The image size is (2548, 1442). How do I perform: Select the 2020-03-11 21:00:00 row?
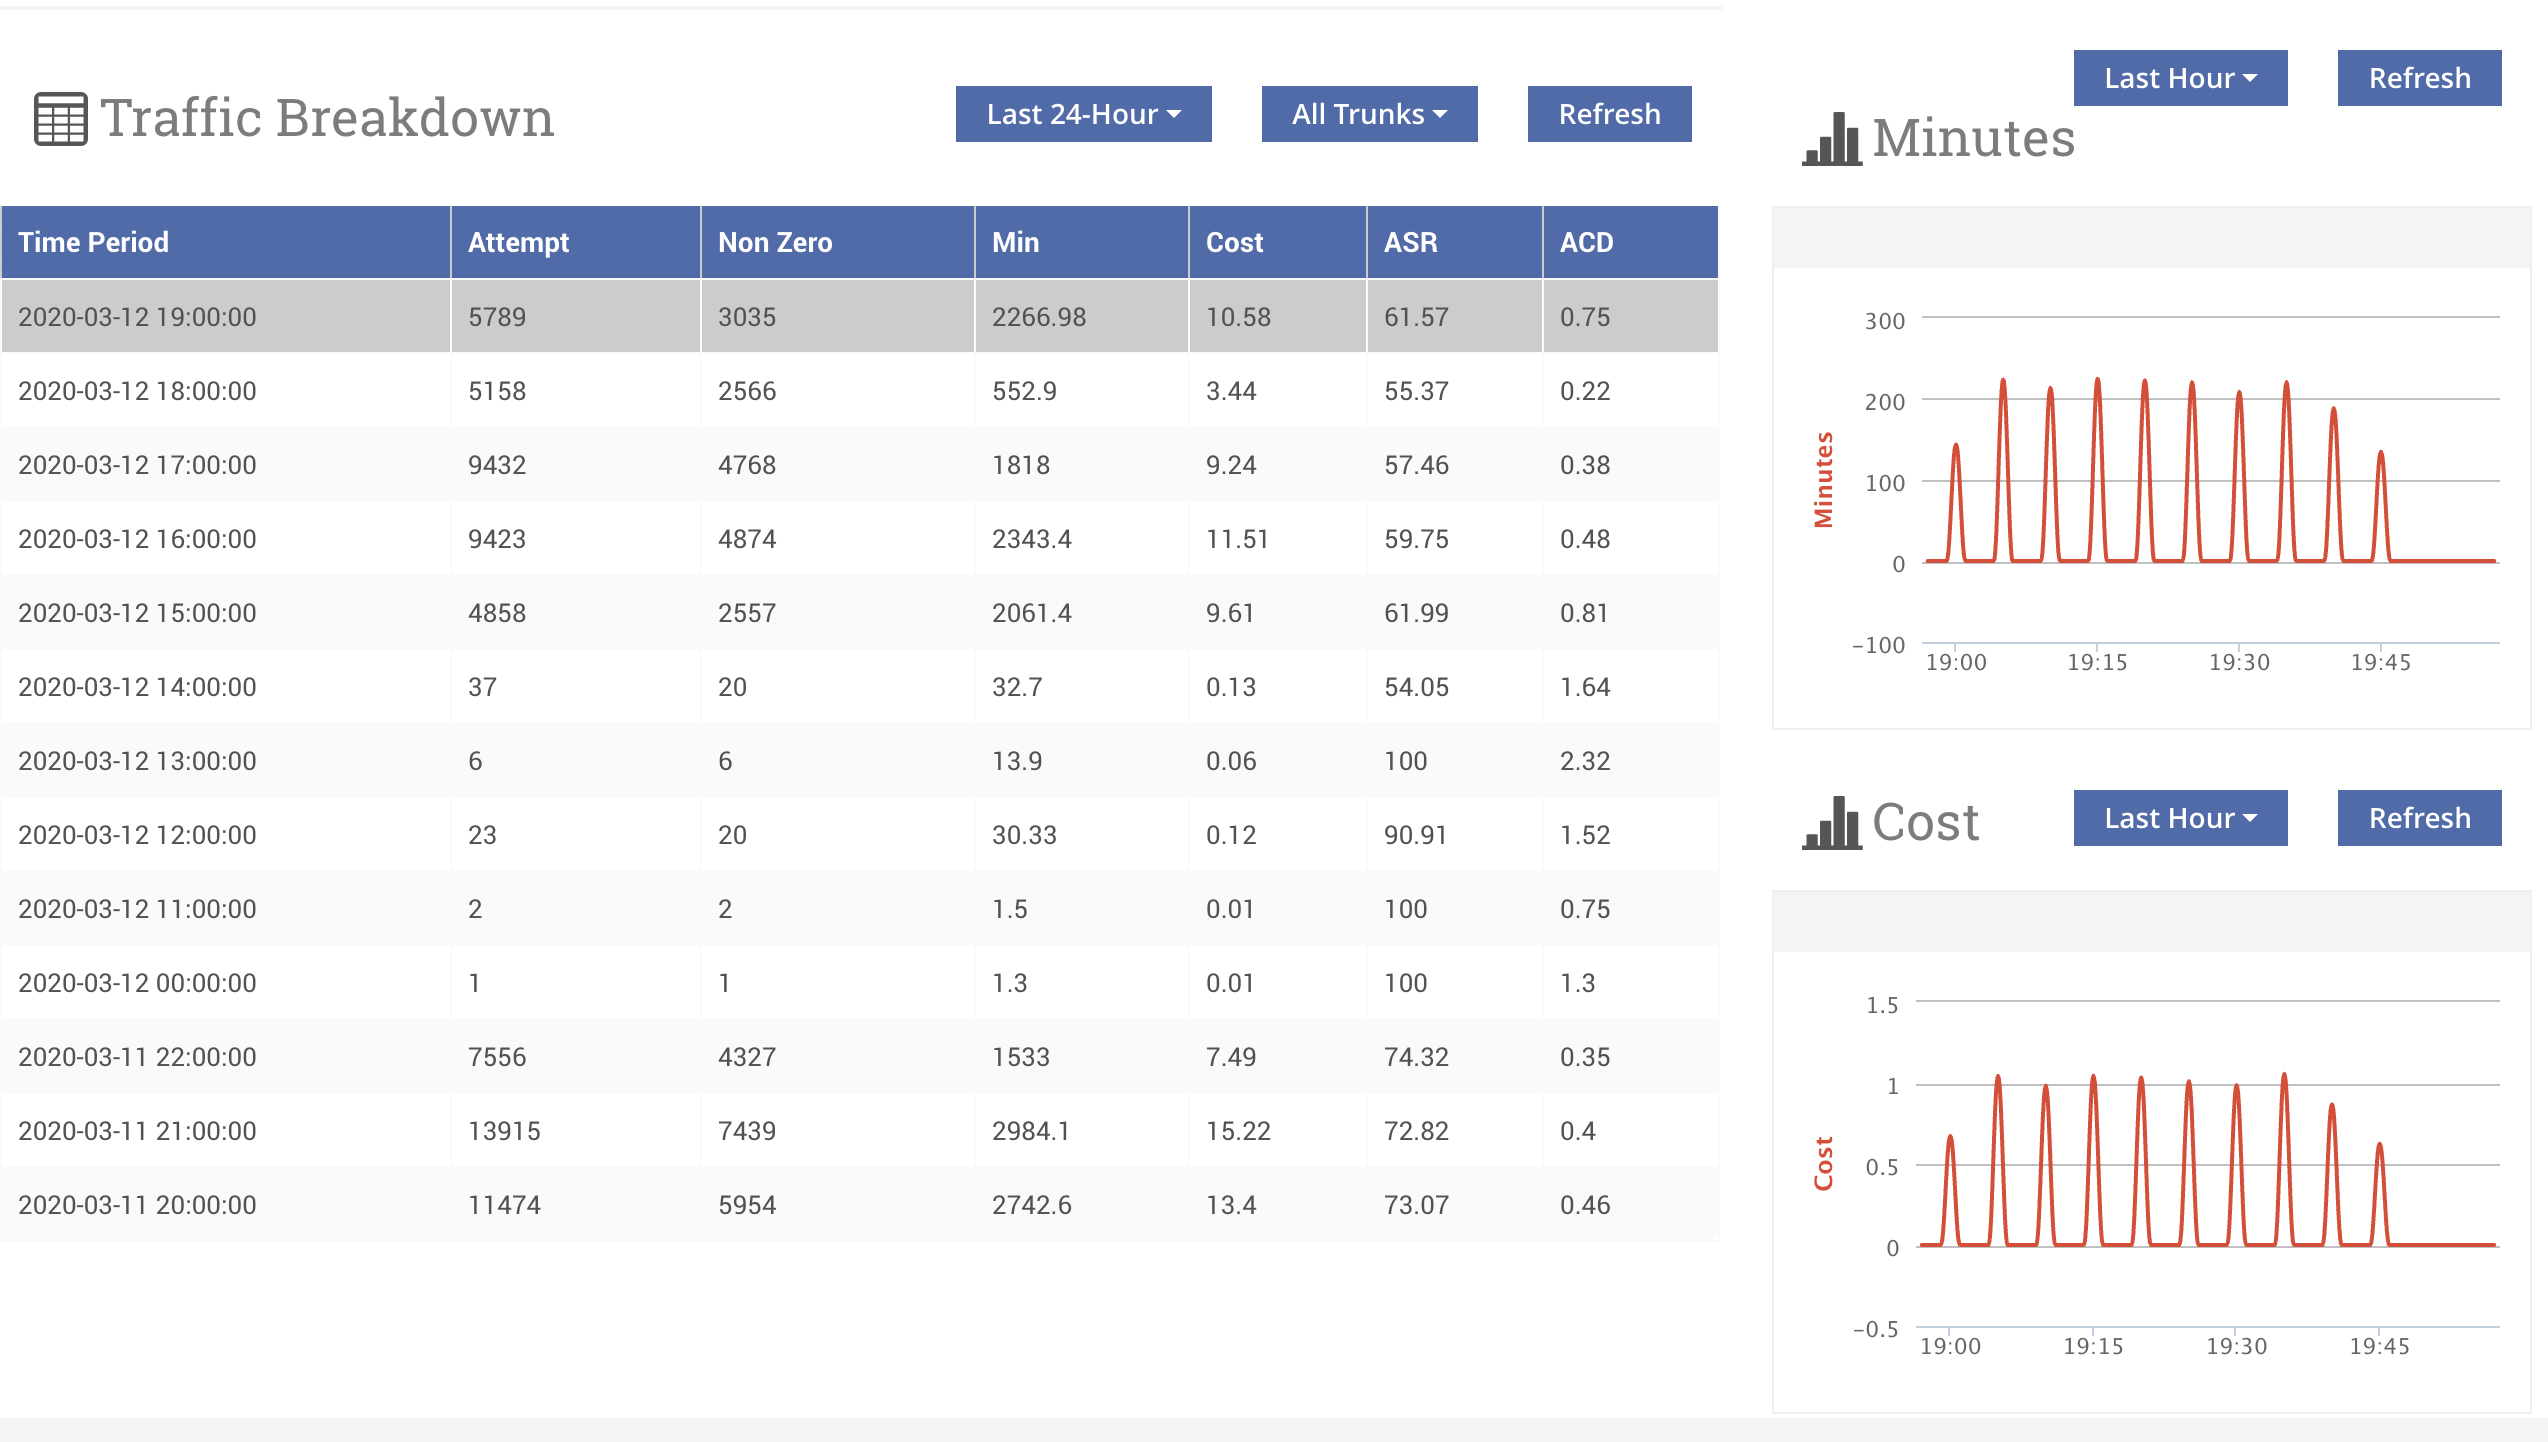click(x=137, y=1131)
